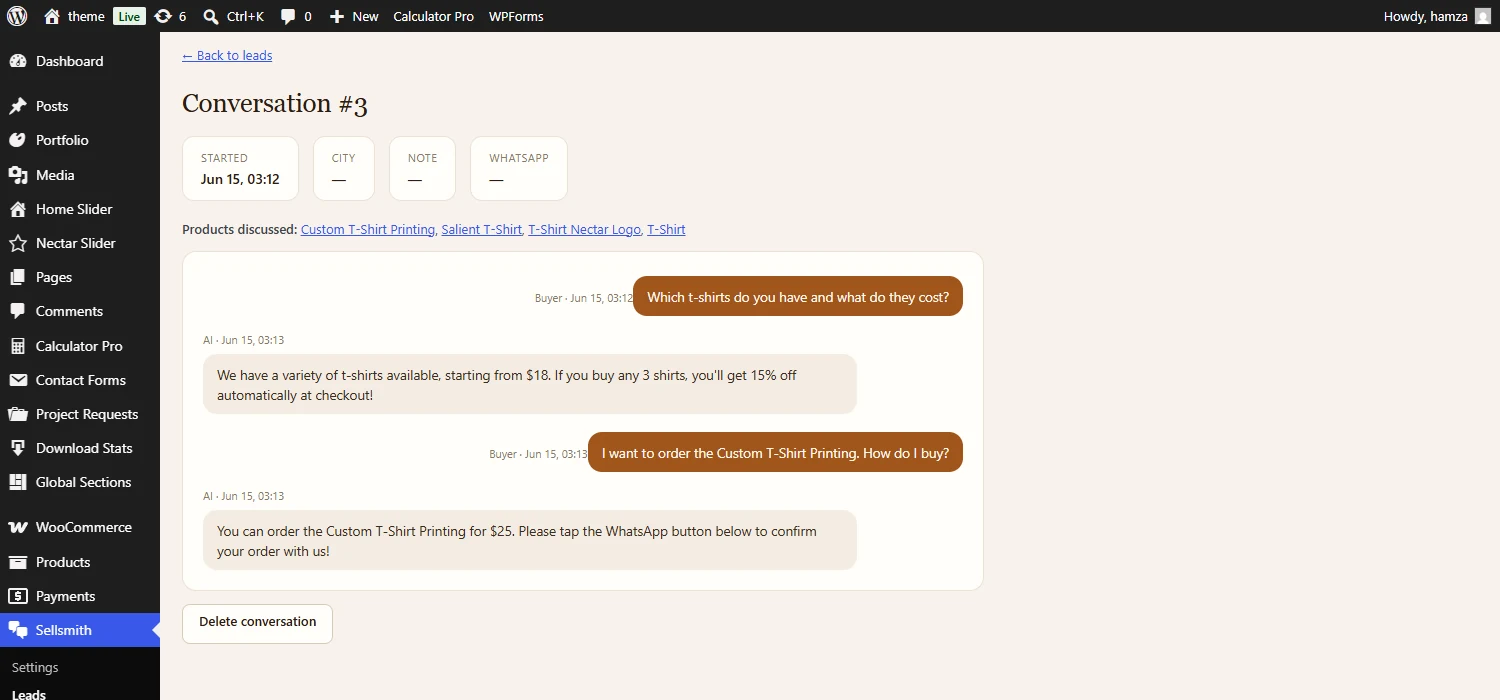Click the Portfolio sidebar icon
Viewport: 1500px width, 700px height.
[17, 140]
